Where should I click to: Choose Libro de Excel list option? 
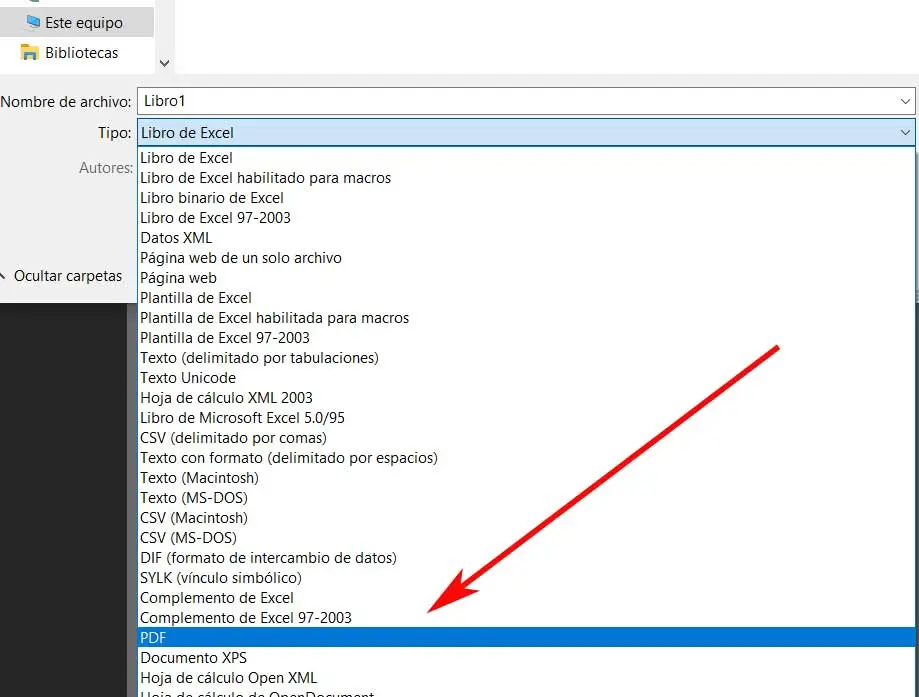[x=526, y=158]
